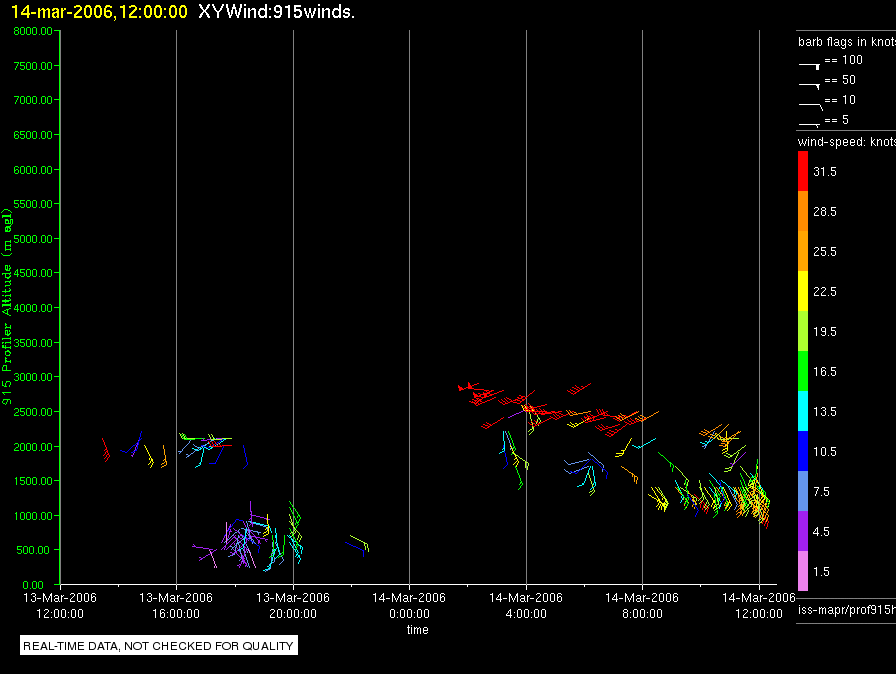Click the 500.00 altitude tick label

click(33, 550)
